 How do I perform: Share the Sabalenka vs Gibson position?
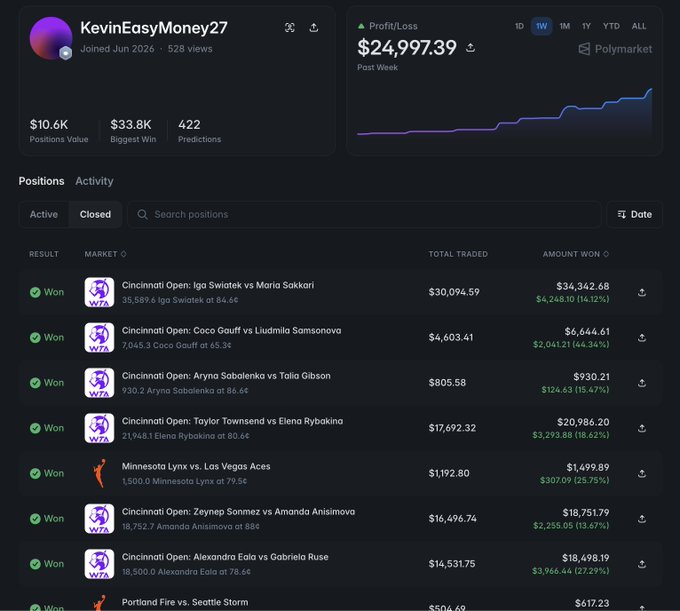pyautogui.click(x=642, y=383)
